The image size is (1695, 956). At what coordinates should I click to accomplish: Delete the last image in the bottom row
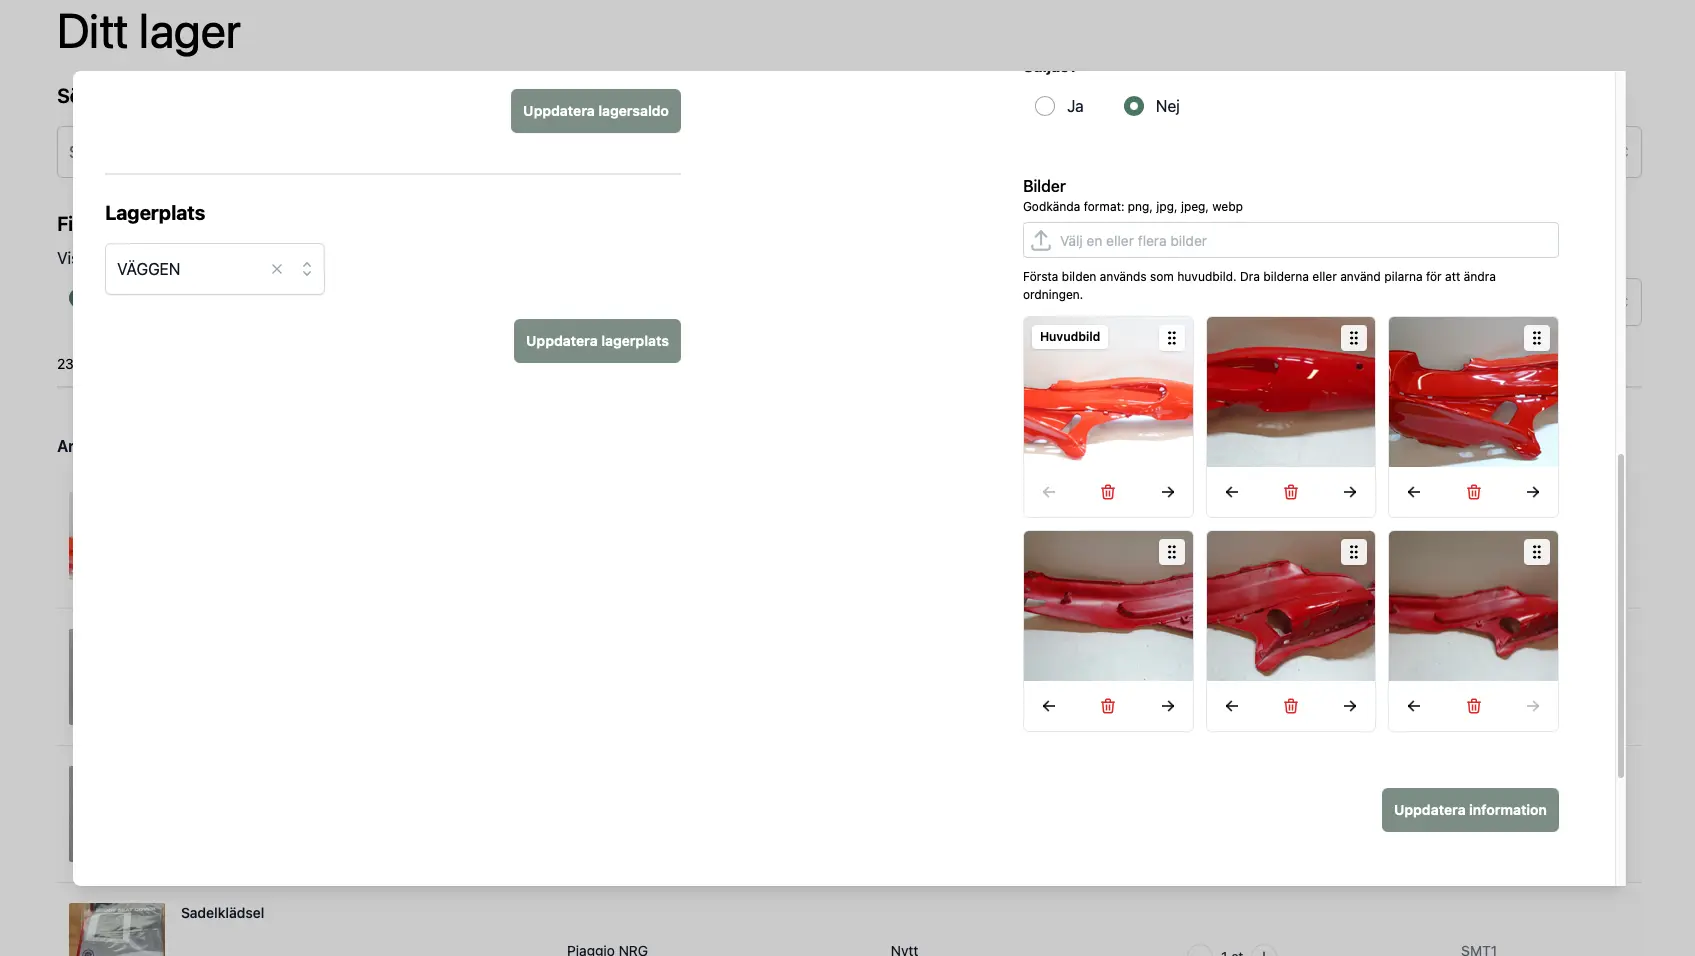pos(1474,706)
